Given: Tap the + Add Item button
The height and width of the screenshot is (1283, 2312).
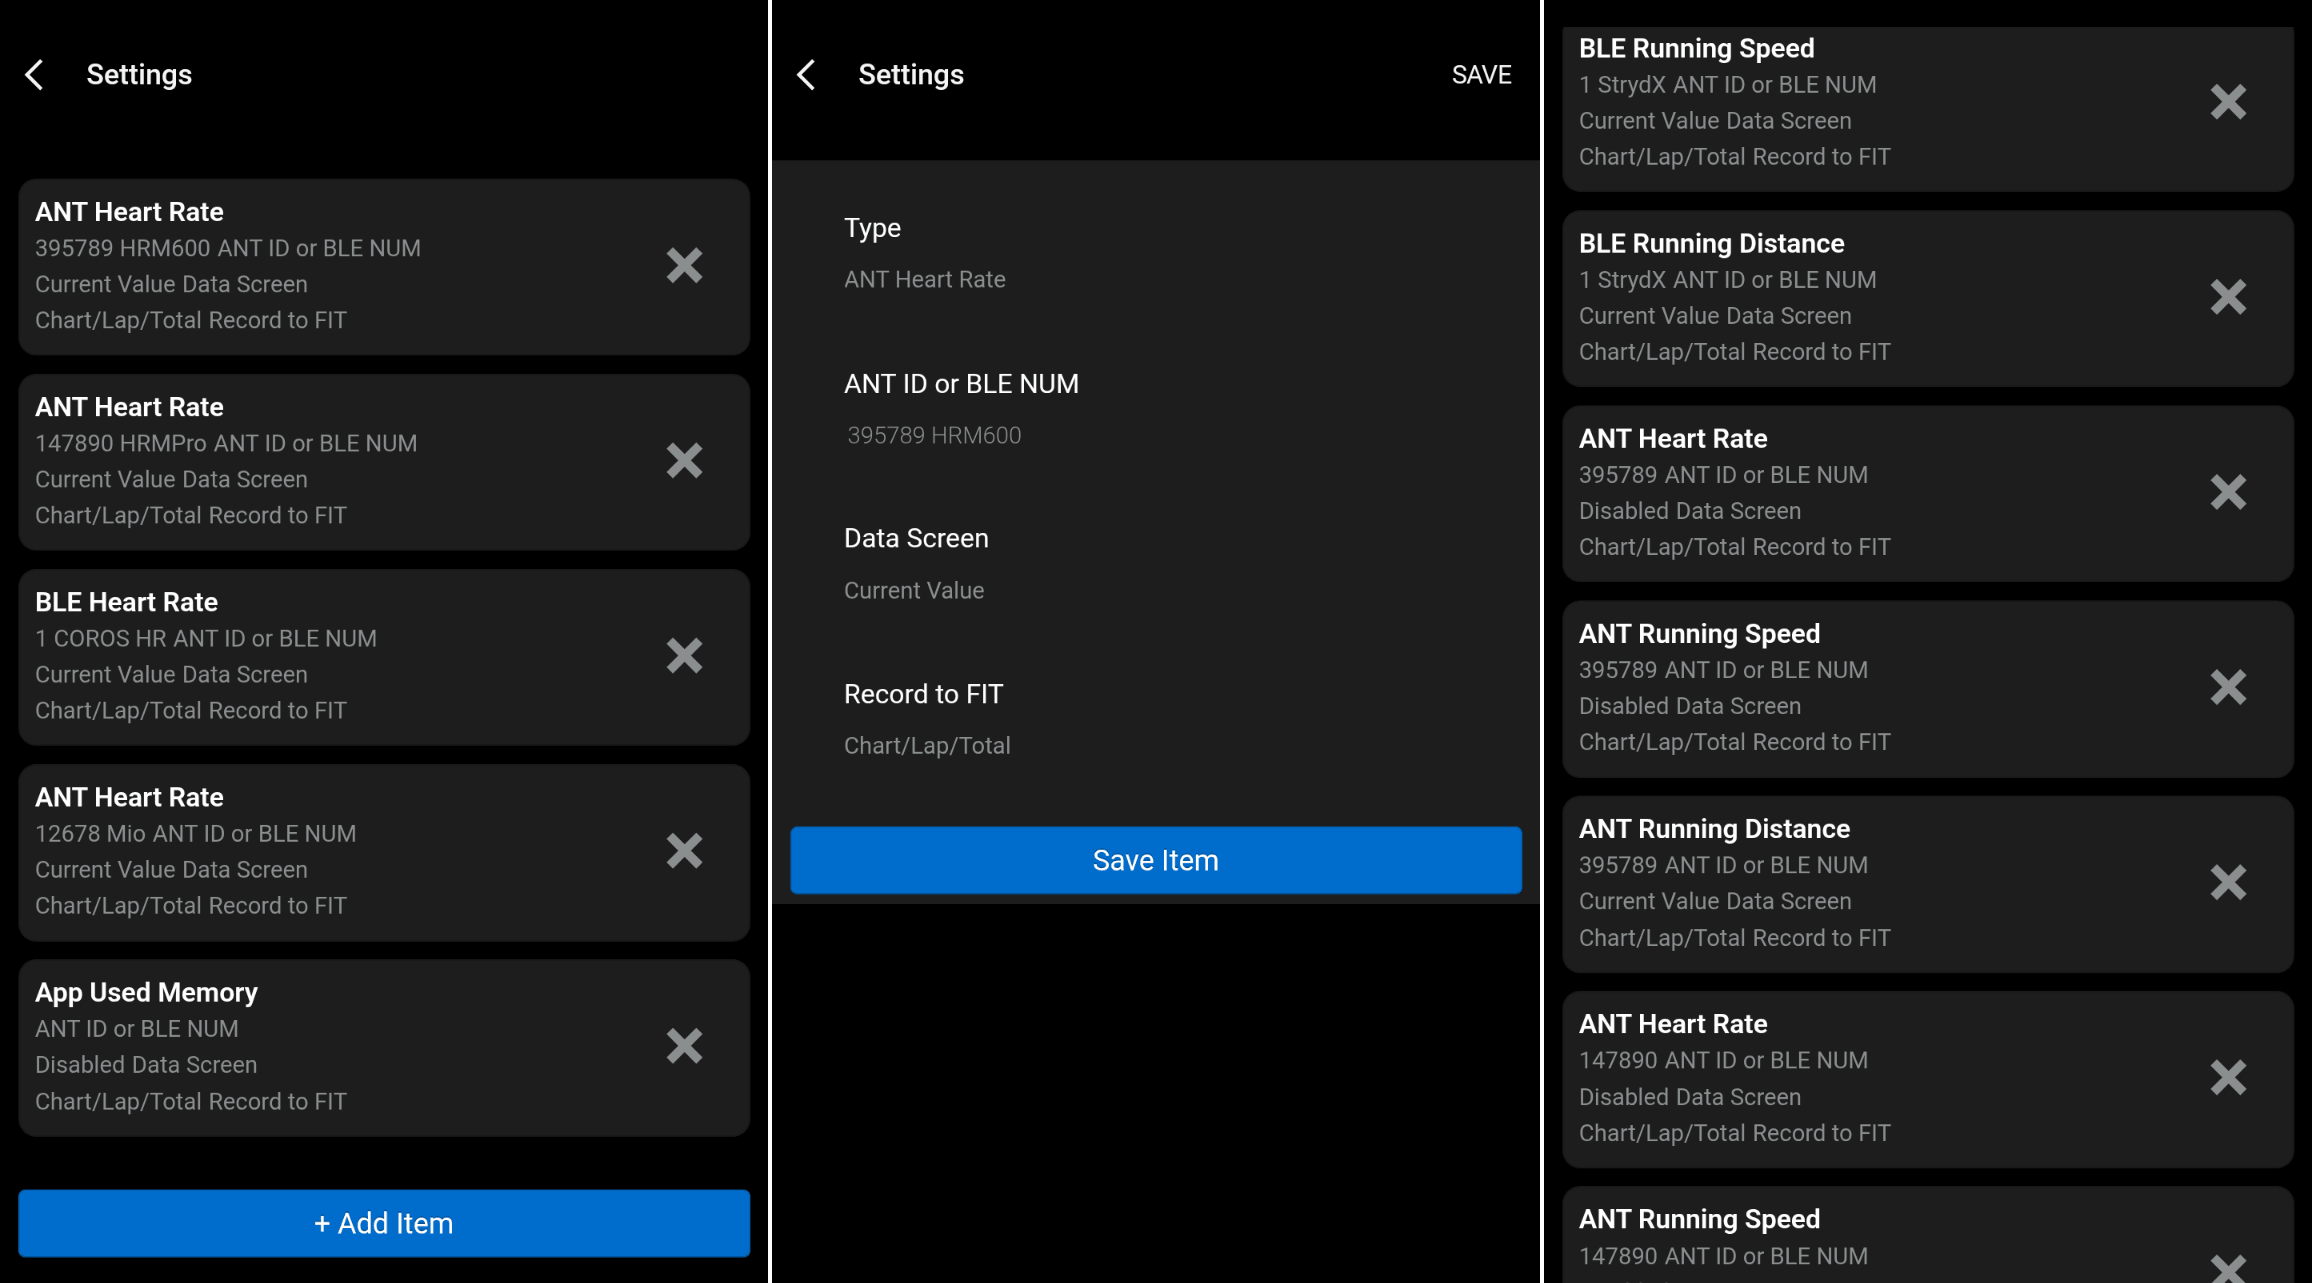Looking at the screenshot, I should (x=384, y=1223).
